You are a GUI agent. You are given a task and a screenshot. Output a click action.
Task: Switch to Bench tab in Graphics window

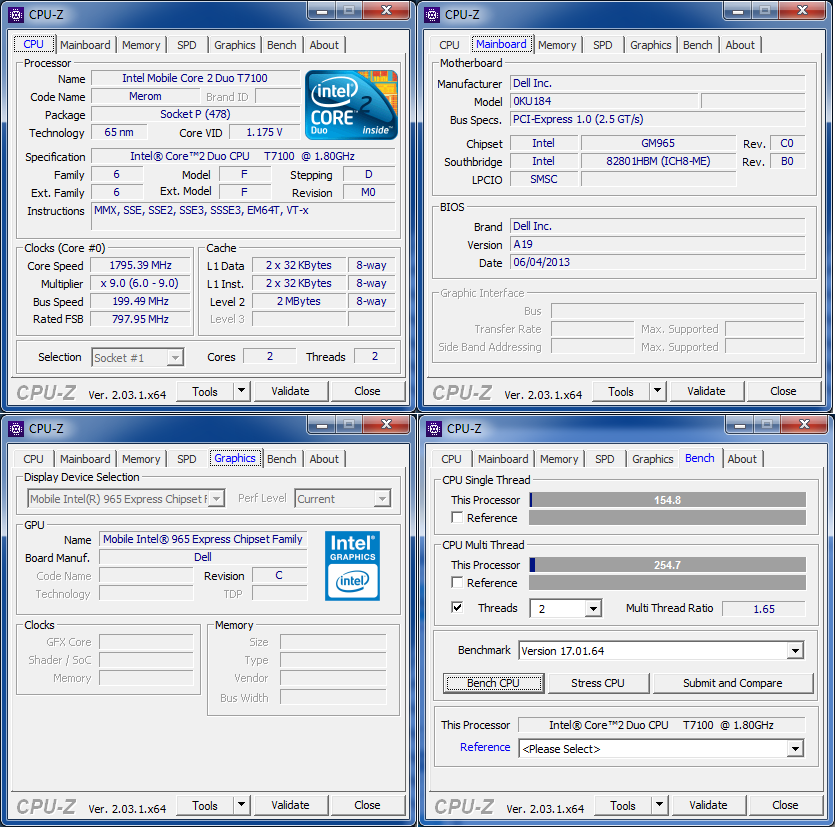click(x=282, y=459)
